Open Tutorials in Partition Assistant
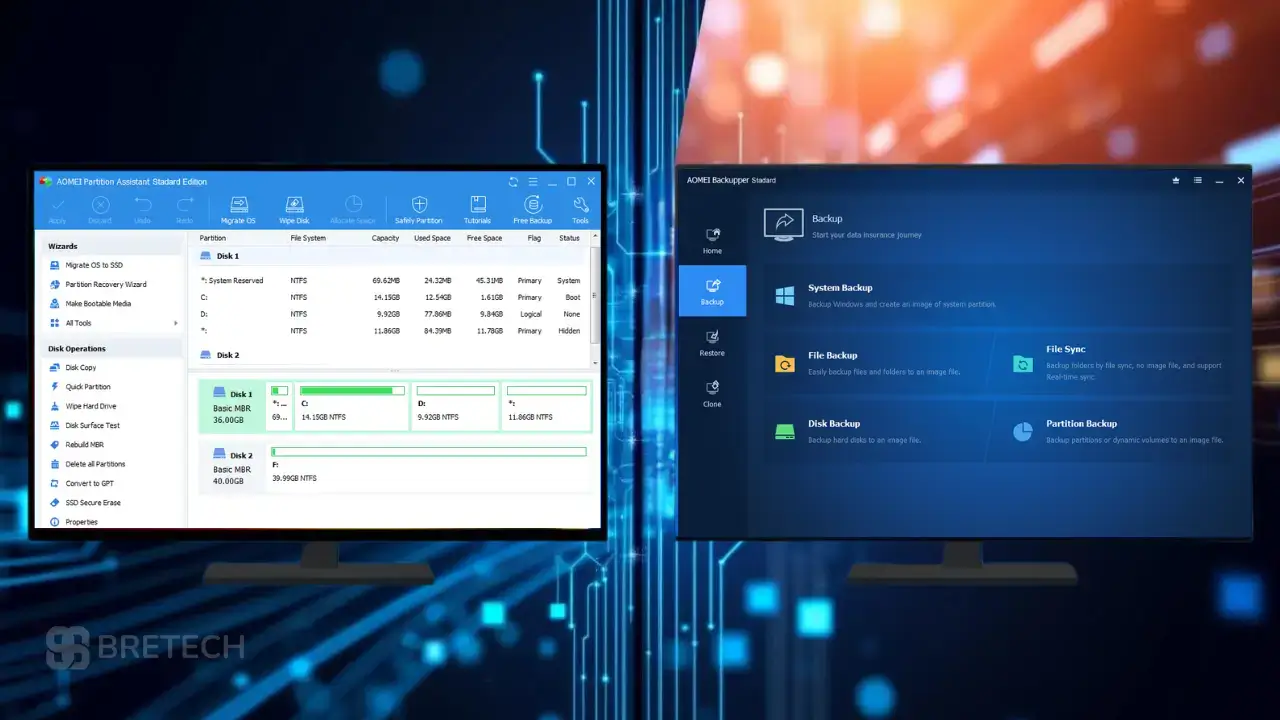The image size is (1280, 720). point(477,207)
